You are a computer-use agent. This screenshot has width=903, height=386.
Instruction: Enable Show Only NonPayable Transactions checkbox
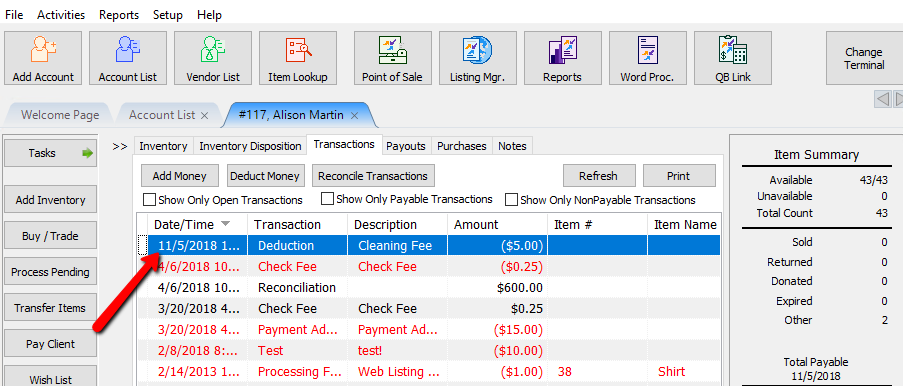[511, 200]
